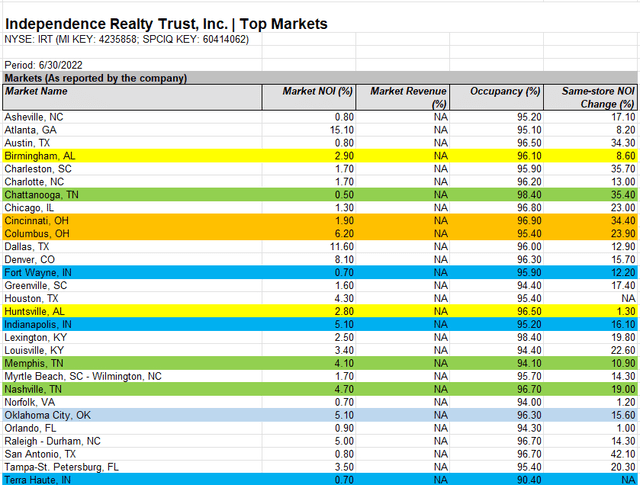Select the 'San Antonio, TX' market cell
This screenshot has height=485, width=640.
click(x=132, y=454)
